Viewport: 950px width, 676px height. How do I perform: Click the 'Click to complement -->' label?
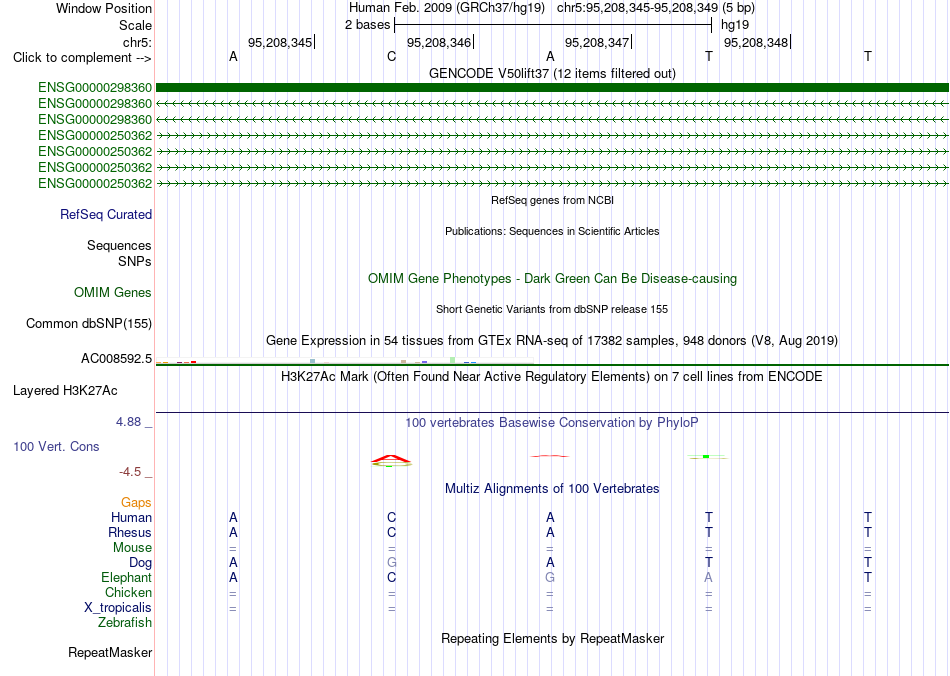(82, 58)
